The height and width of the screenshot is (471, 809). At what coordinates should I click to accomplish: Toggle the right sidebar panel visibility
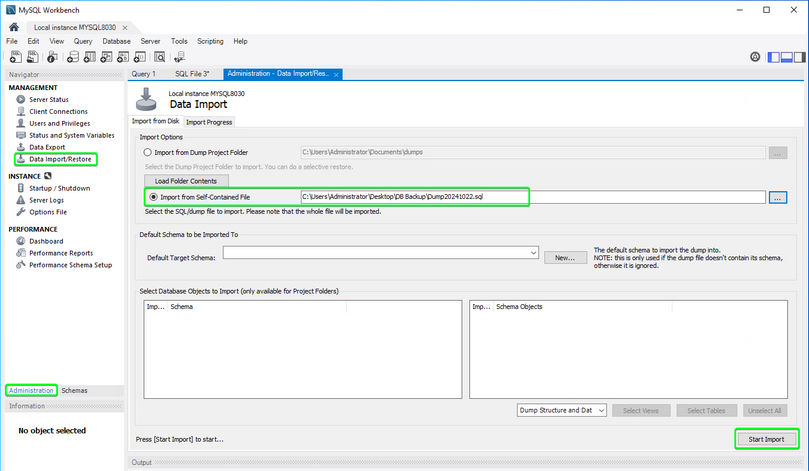coord(799,57)
